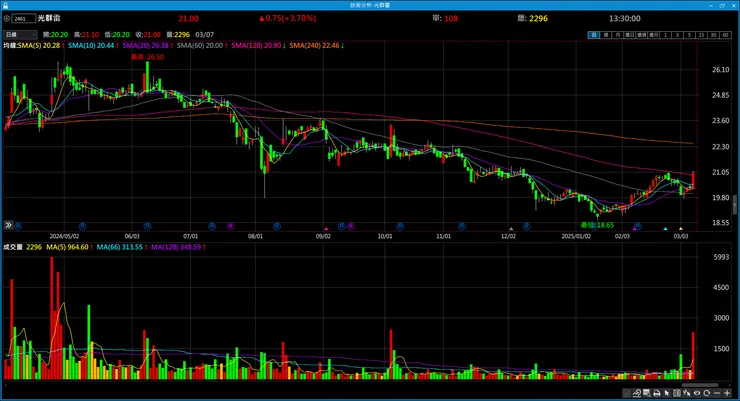740x401 pixels.
Task: Click the total volume 2296 in header
Action: [x=538, y=18]
